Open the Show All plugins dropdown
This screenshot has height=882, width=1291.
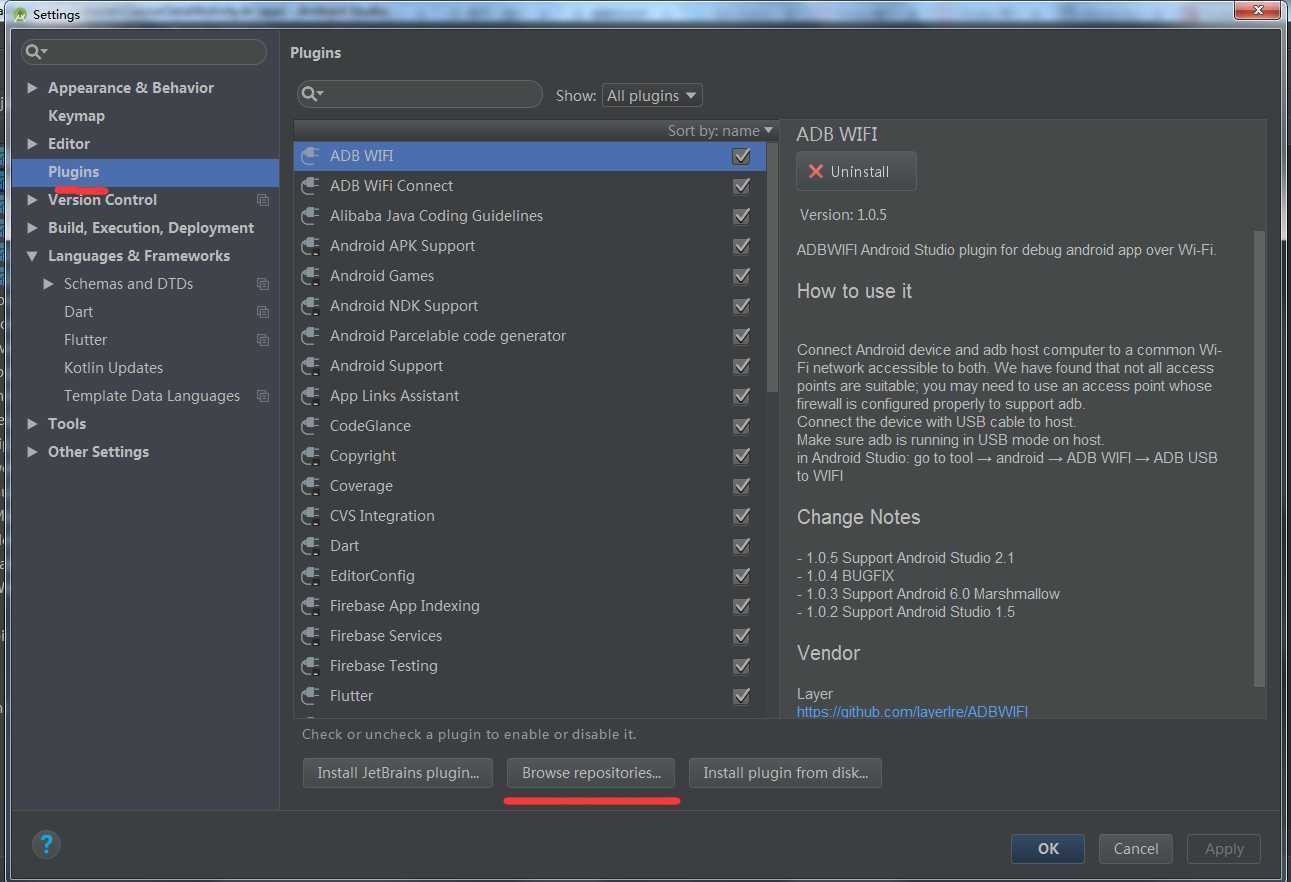pyautogui.click(x=652, y=95)
